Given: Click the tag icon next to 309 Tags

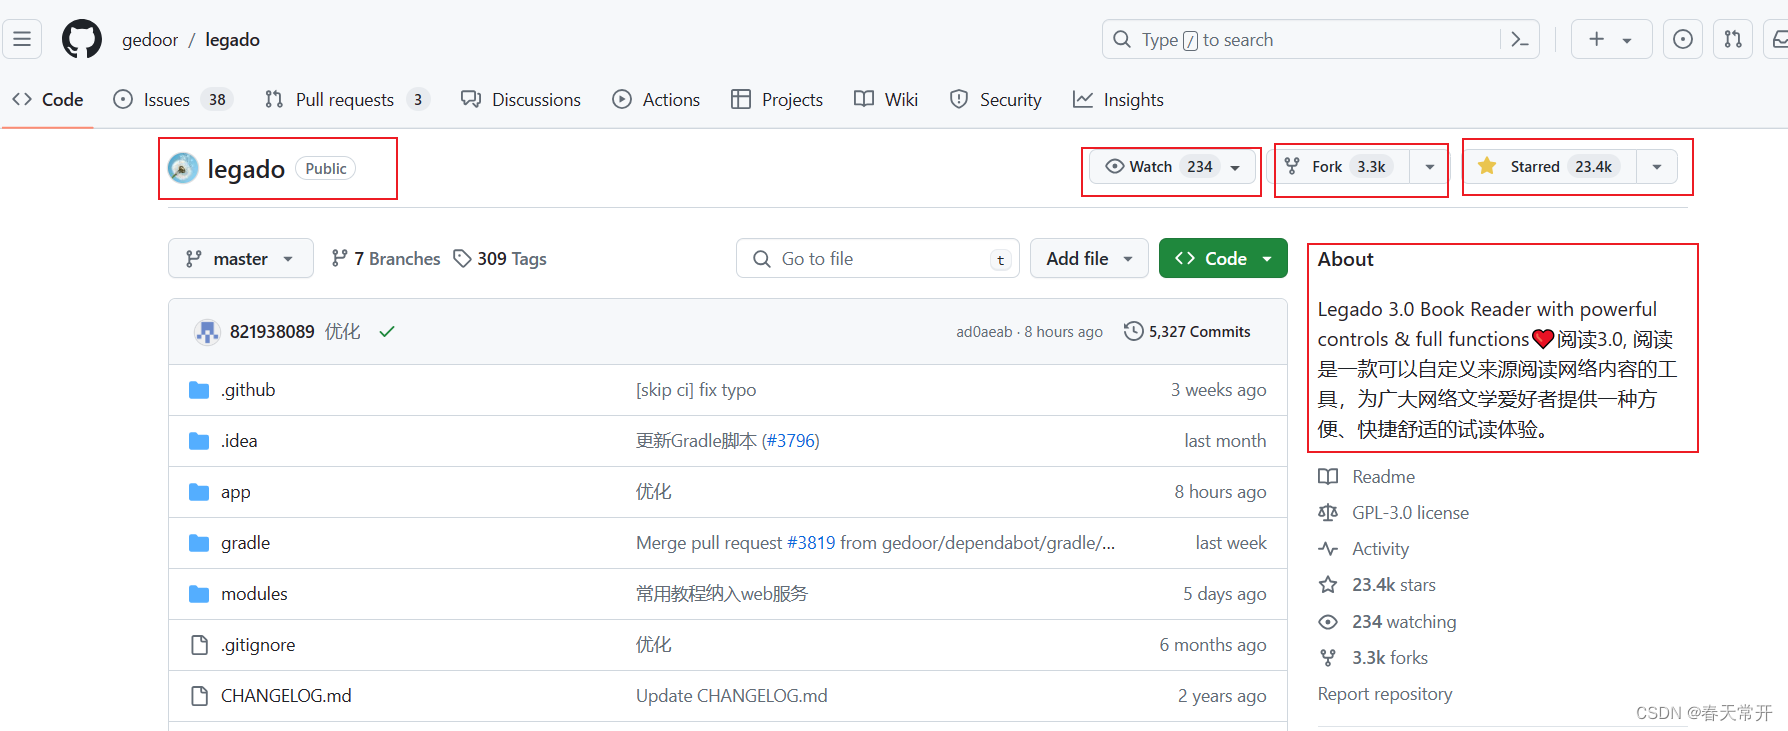Looking at the screenshot, I should pyautogui.click(x=462, y=259).
